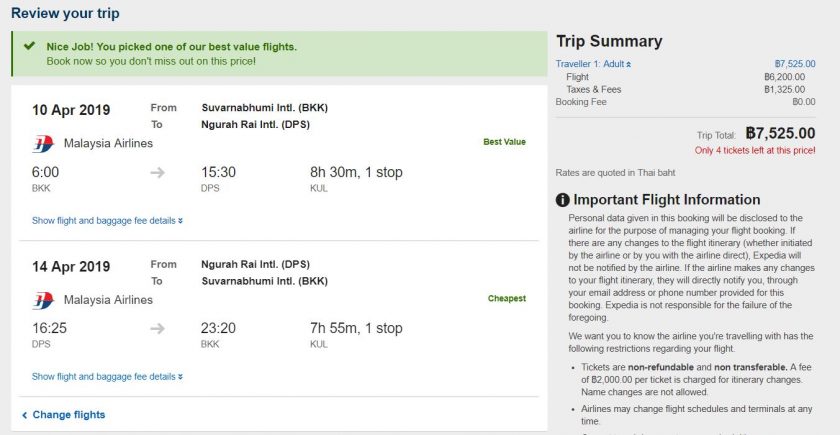
Task: Click Malaysia Airlines logo on return flight
Action: click(43, 300)
